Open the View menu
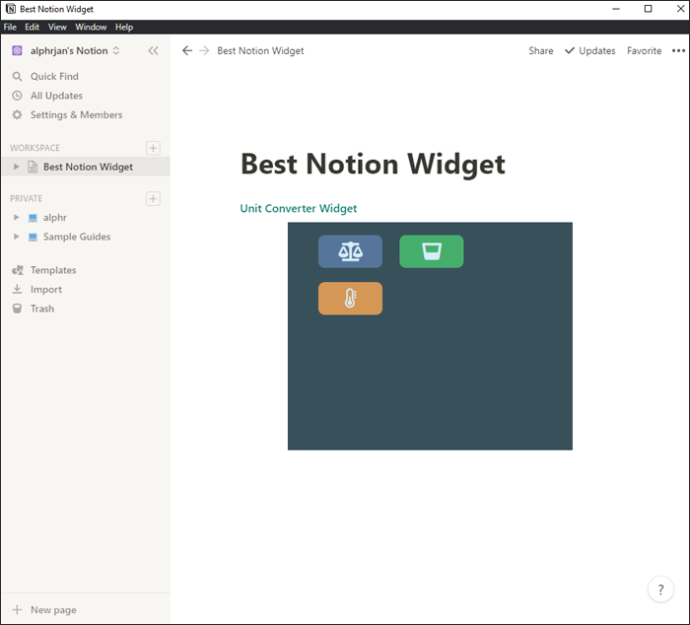The height and width of the screenshot is (625, 690). pyautogui.click(x=57, y=27)
